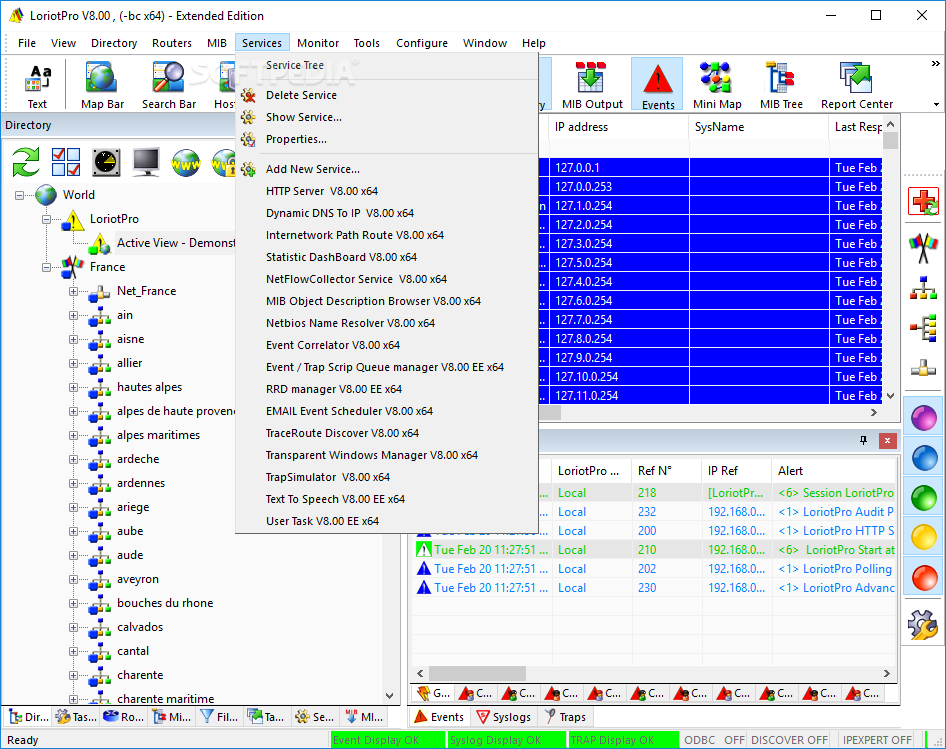Image resolution: width=946 pixels, height=749 pixels.
Task: Open Report Center toolbar icon
Action: (857, 86)
